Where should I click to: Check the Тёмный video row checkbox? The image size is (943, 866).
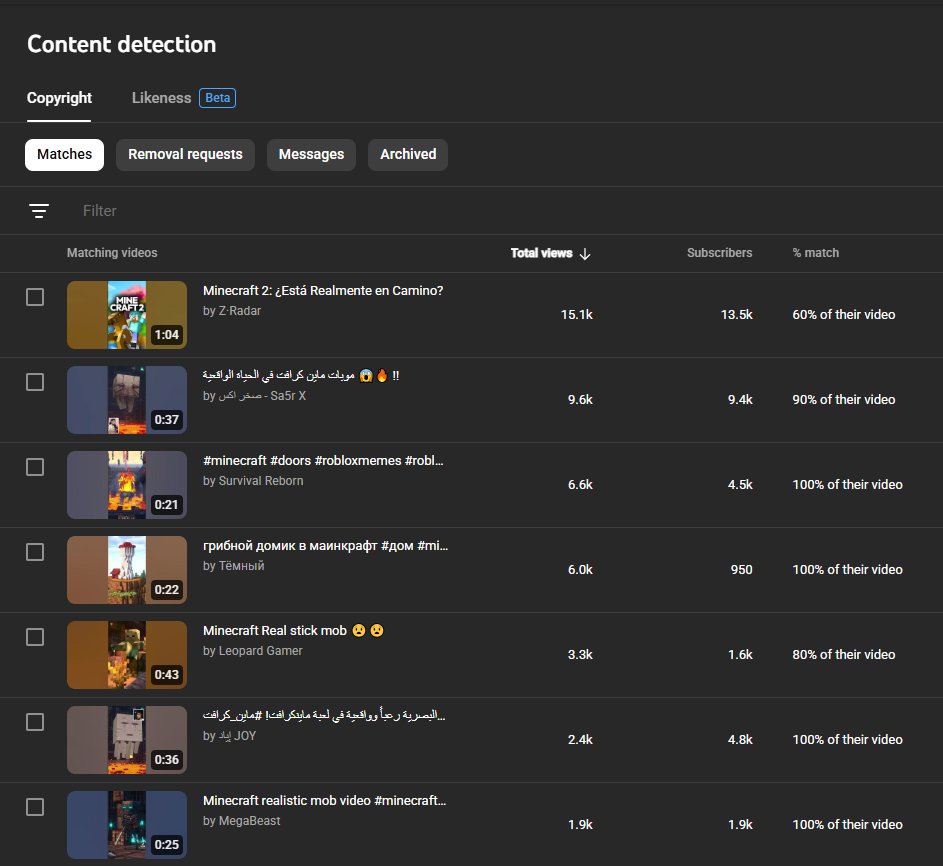[35, 552]
